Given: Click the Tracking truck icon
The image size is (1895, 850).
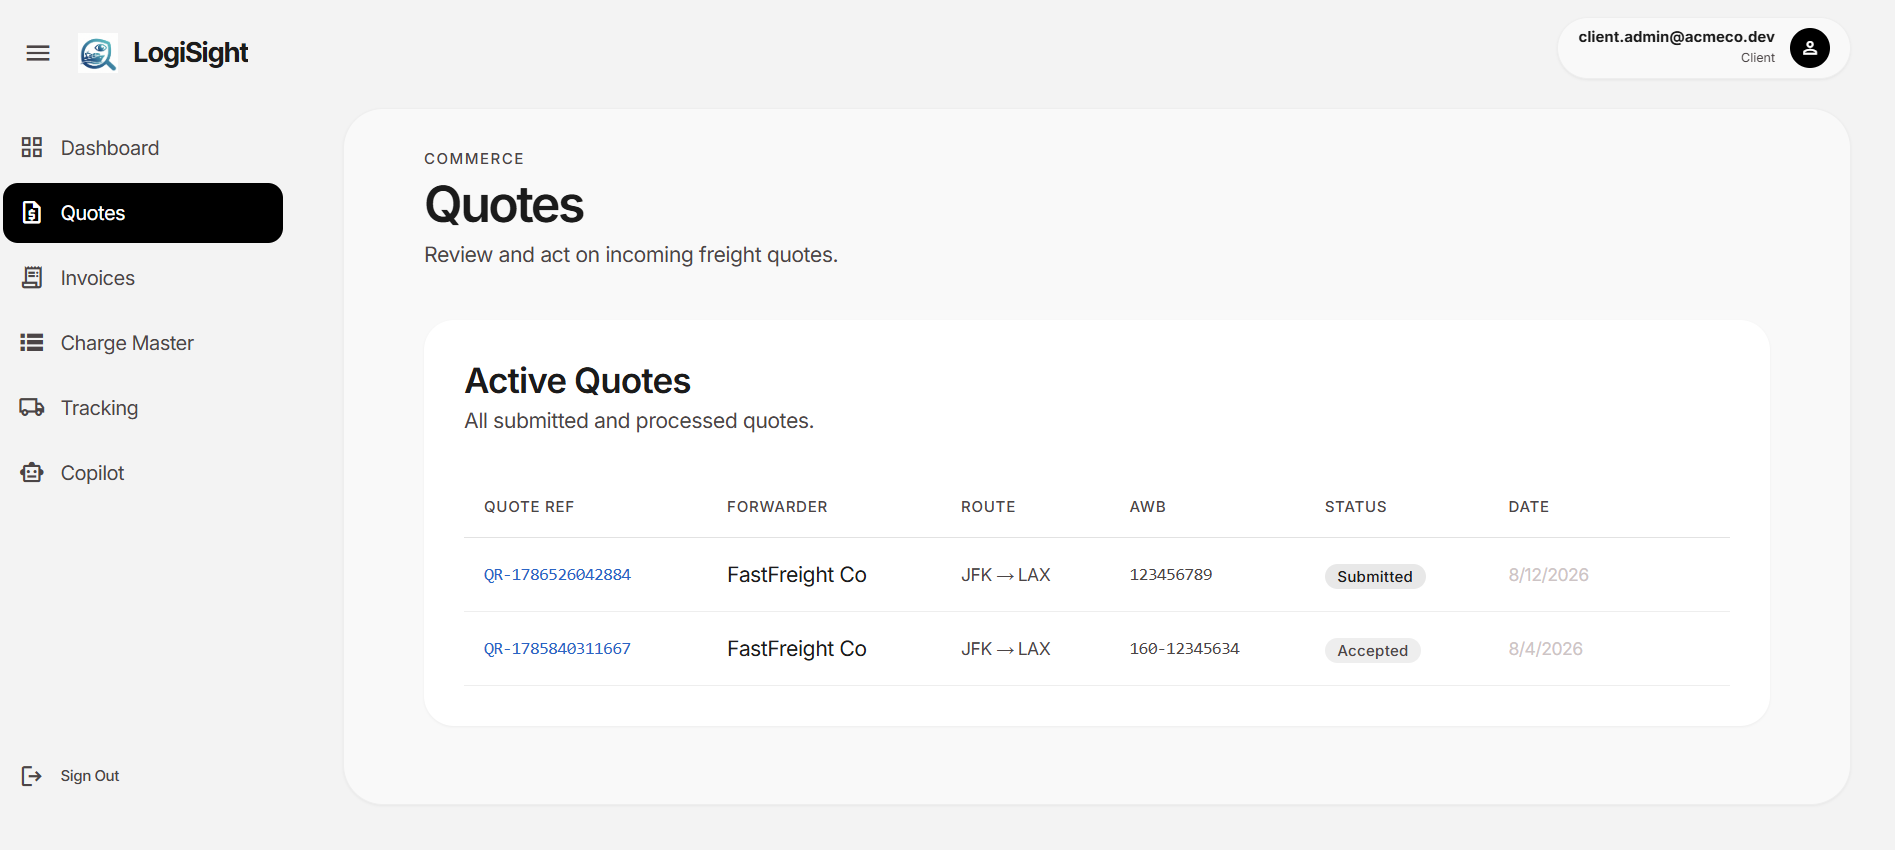Looking at the screenshot, I should pyautogui.click(x=32, y=408).
